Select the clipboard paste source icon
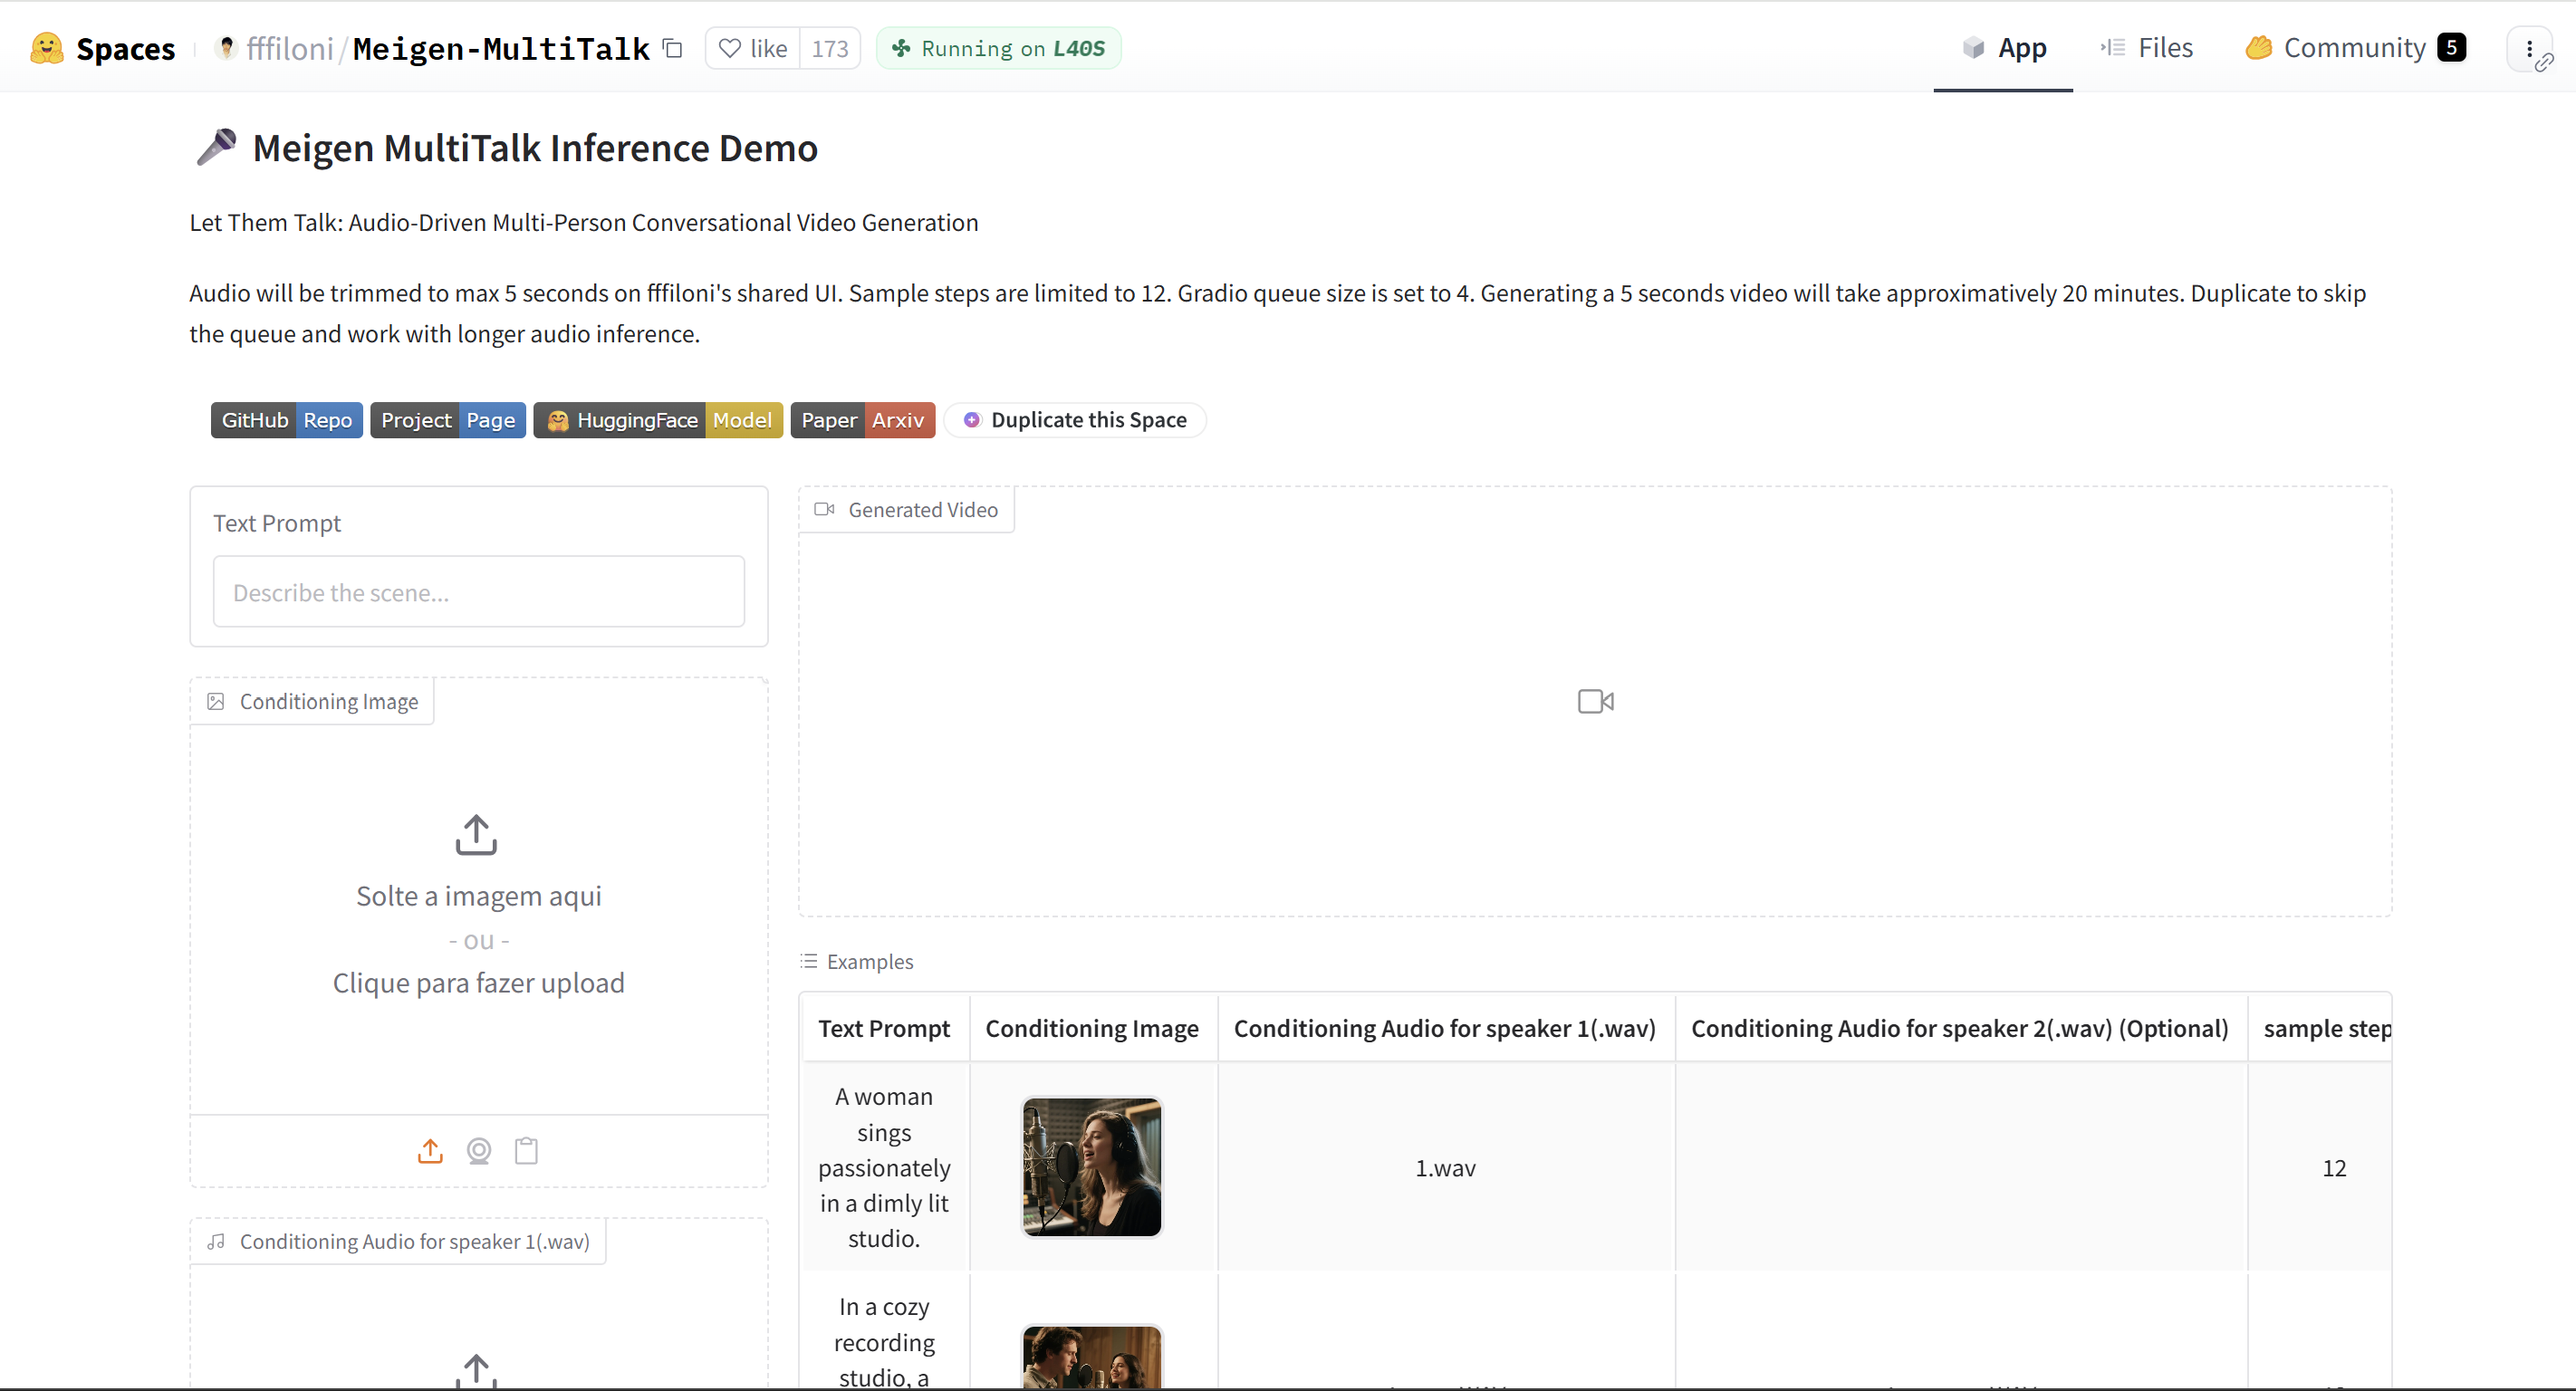Viewport: 2576px width, 1391px height. point(526,1151)
